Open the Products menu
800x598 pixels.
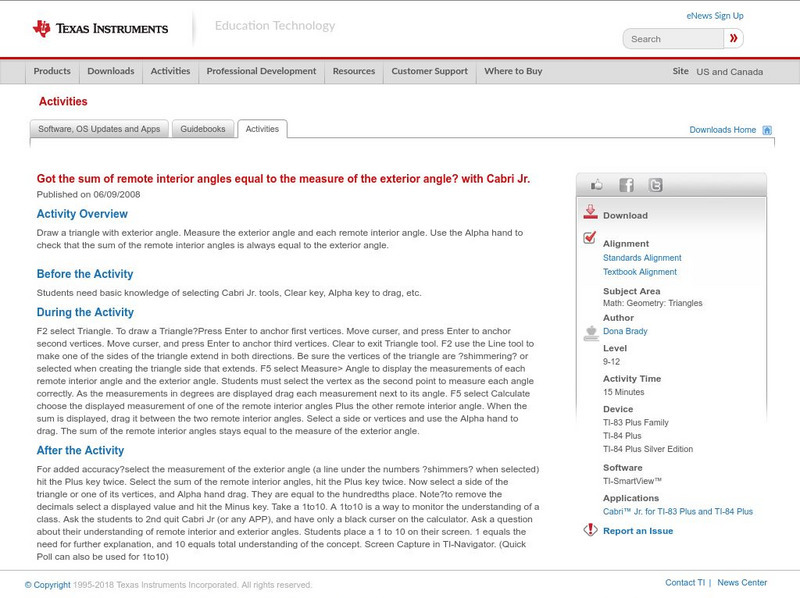(52, 71)
